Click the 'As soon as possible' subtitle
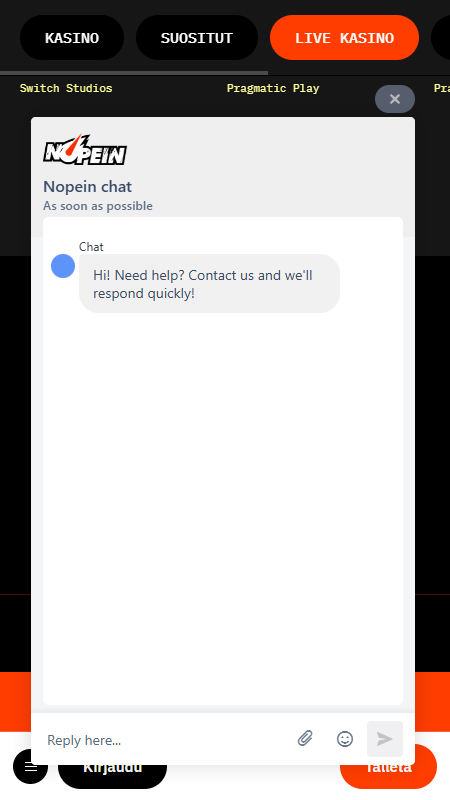This screenshot has width=450, height=800. coord(97,206)
